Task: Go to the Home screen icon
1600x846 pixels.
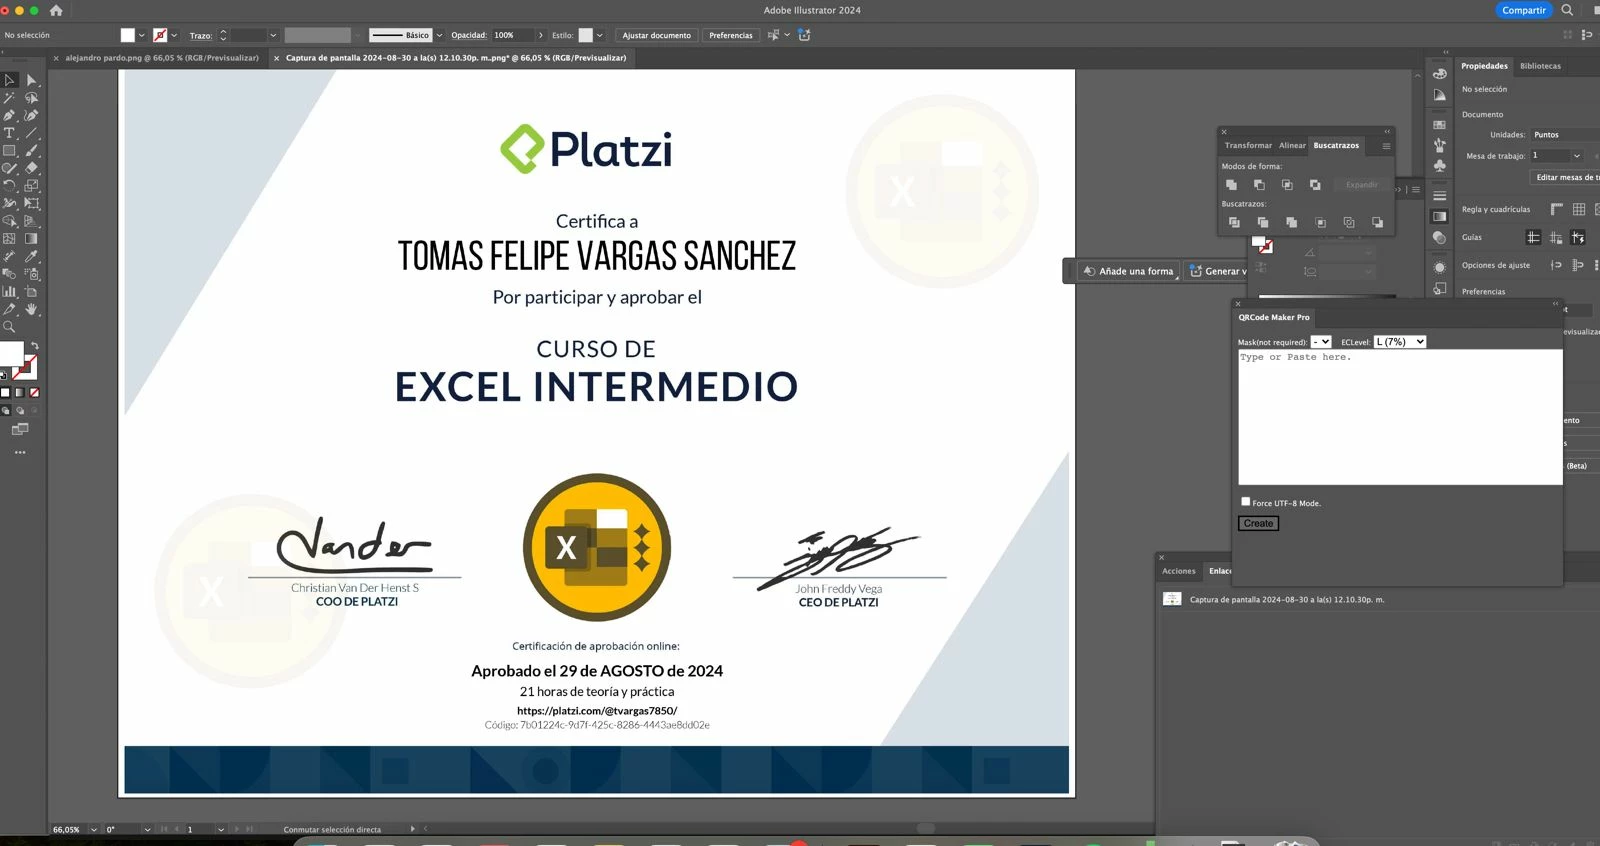Action: (56, 10)
